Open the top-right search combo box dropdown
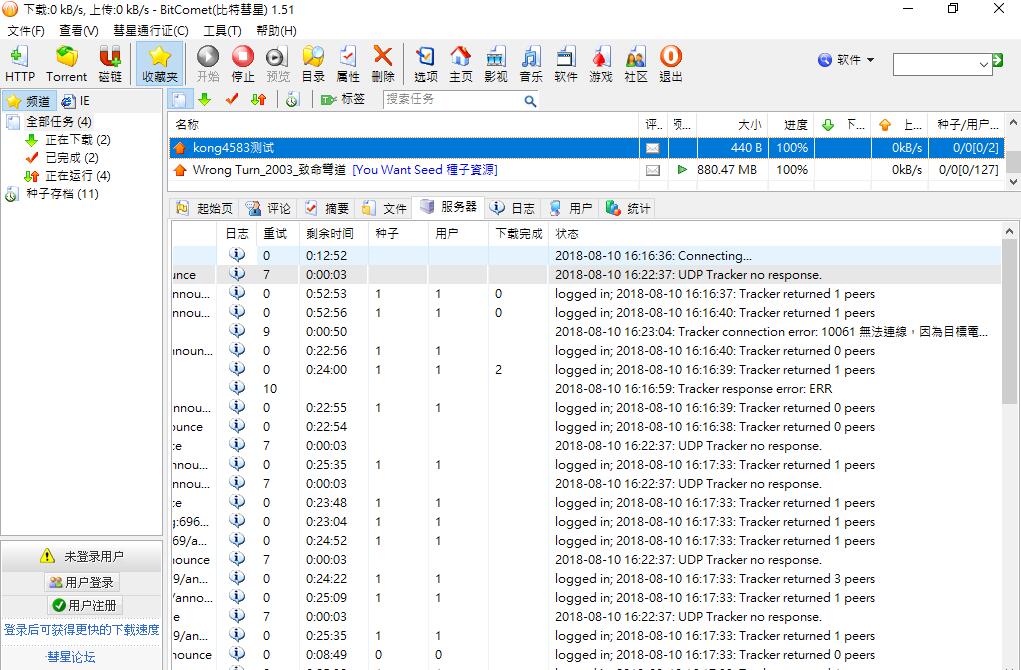This screenshot has width=1021, height=670. coord(983,64)
